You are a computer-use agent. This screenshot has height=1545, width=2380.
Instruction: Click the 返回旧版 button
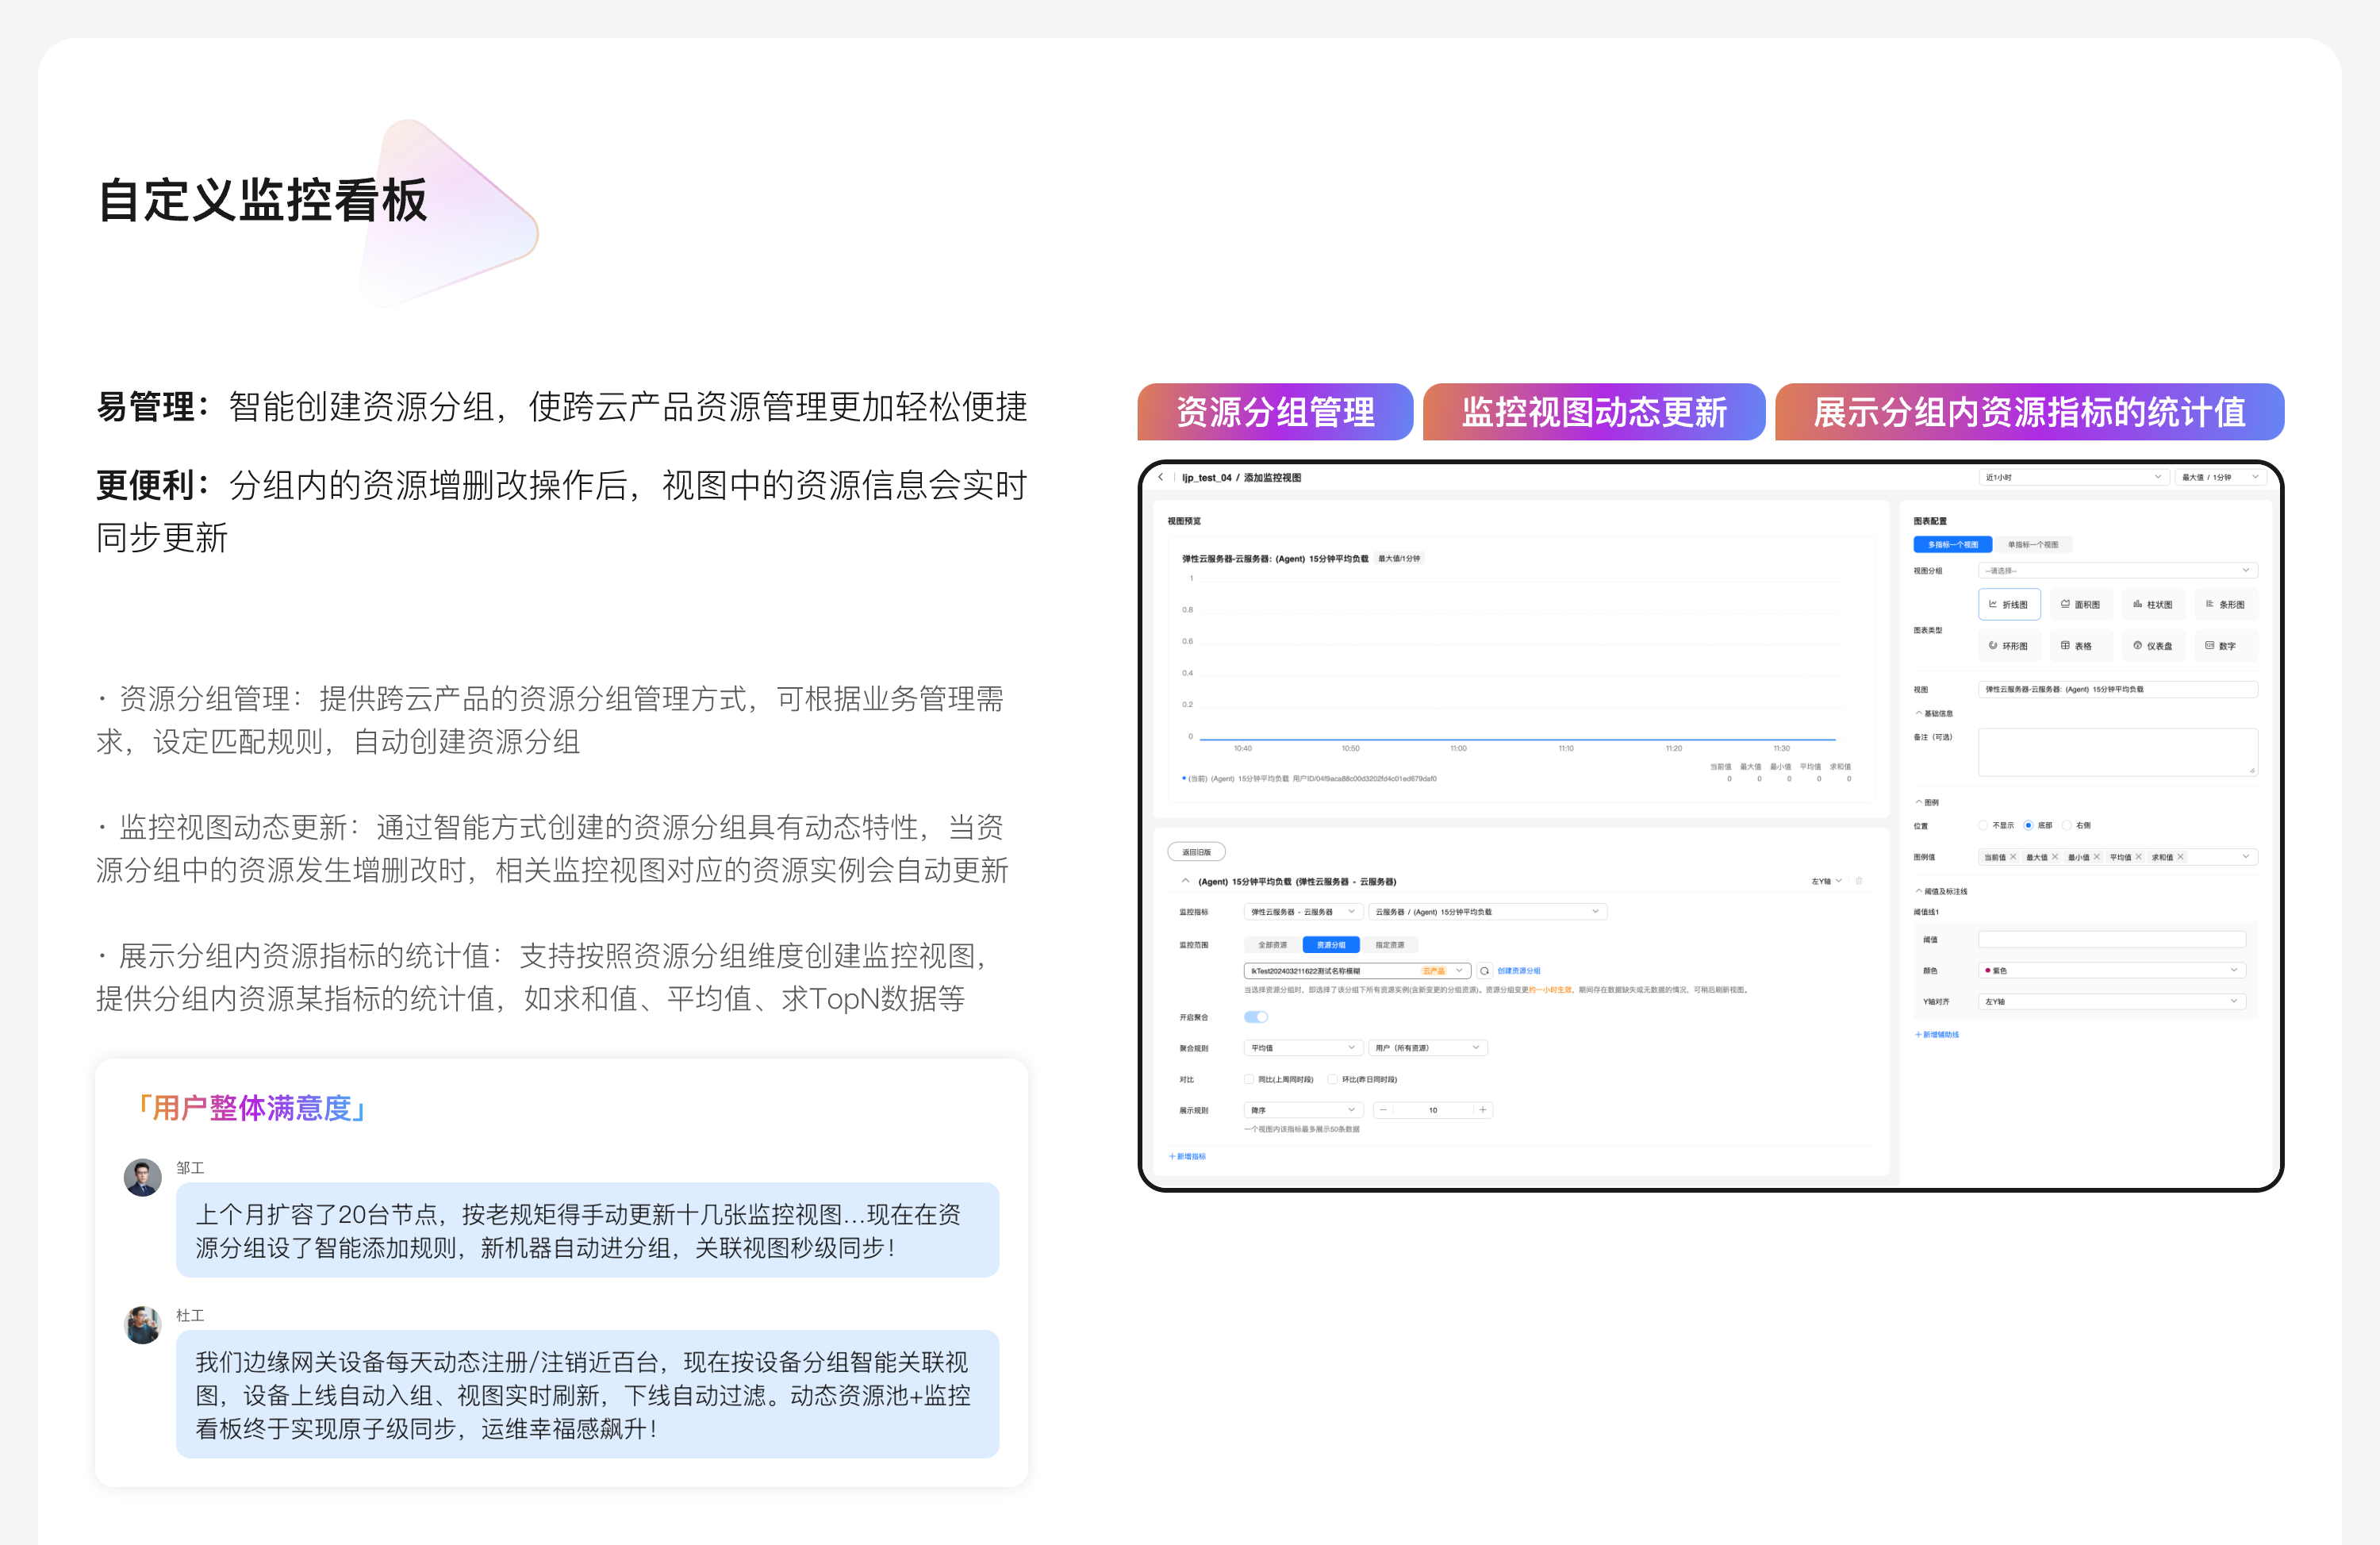click(x=1196, y=852)
